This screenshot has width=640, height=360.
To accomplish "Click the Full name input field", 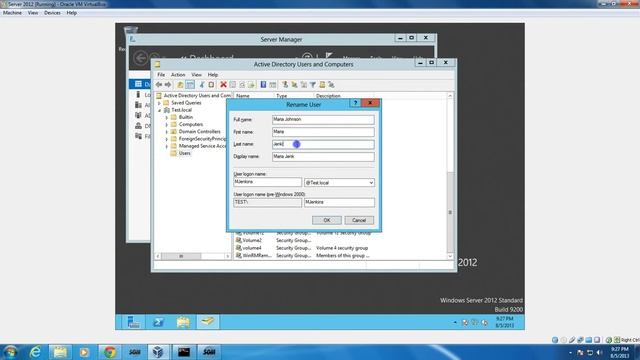I will (323, 120).
